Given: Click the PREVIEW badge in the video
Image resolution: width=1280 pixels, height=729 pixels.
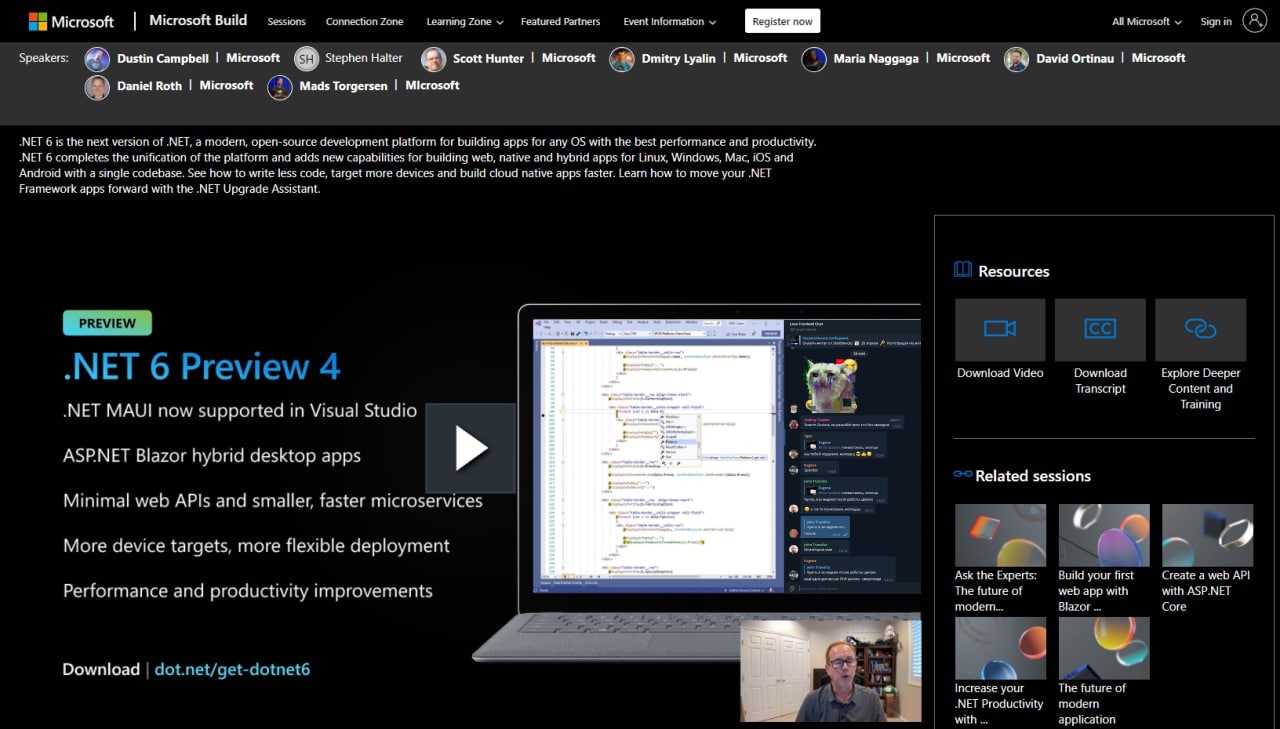Looking at the screenshot, I should pos(107,323).
